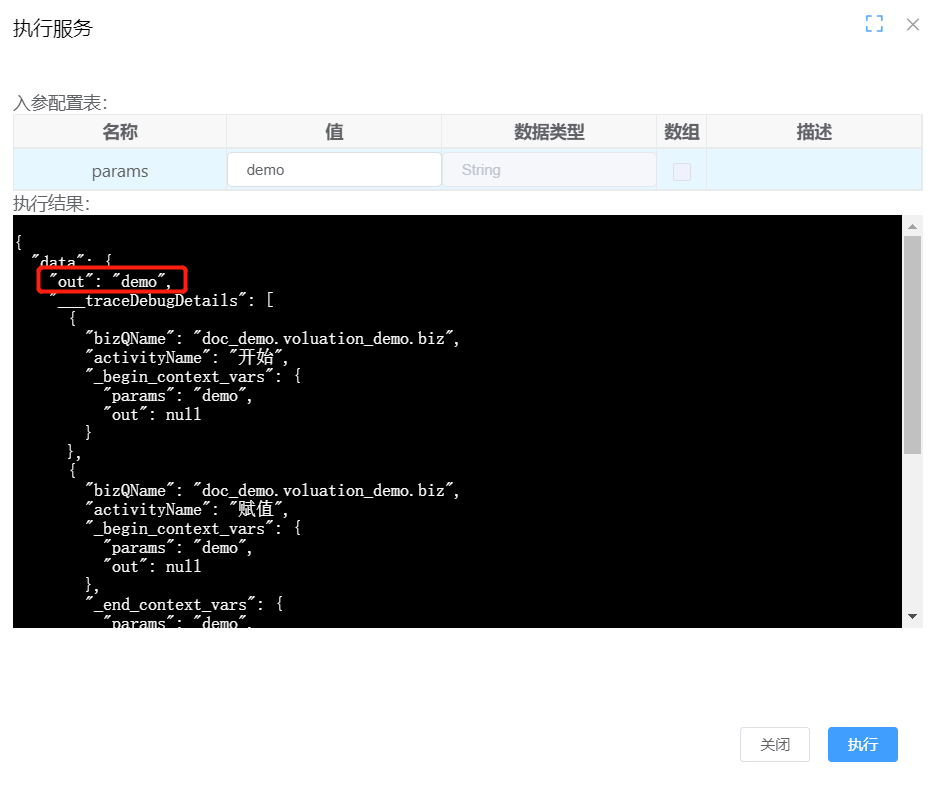
Task: Click the result panel scrollbar thumb
Action: (x=912, y=345)
